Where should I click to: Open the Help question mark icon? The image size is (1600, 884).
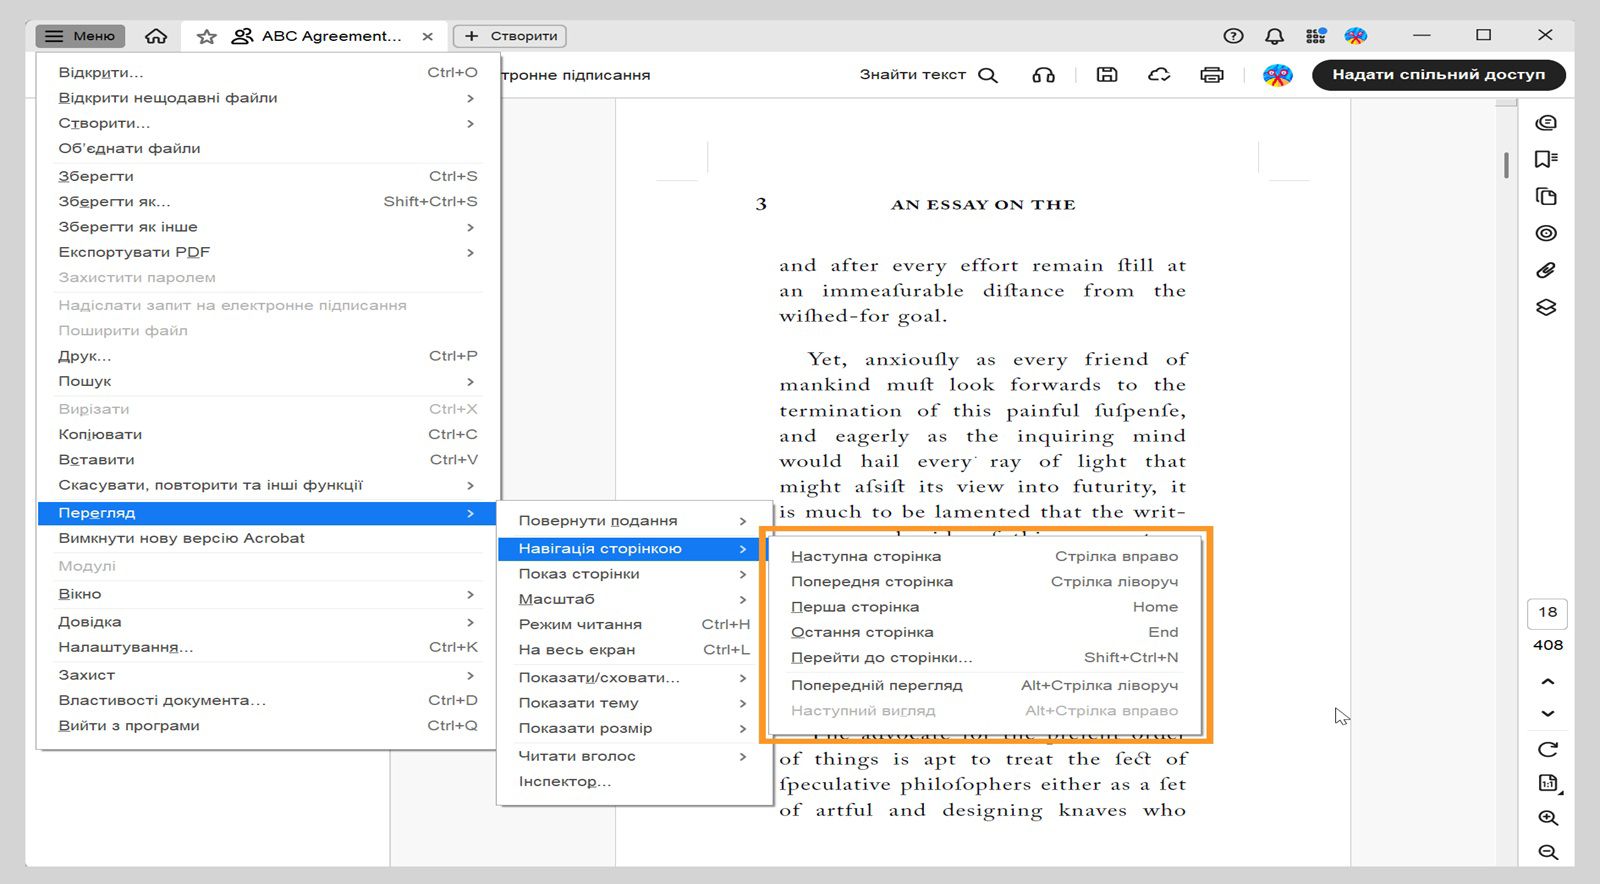(1234, 36)
